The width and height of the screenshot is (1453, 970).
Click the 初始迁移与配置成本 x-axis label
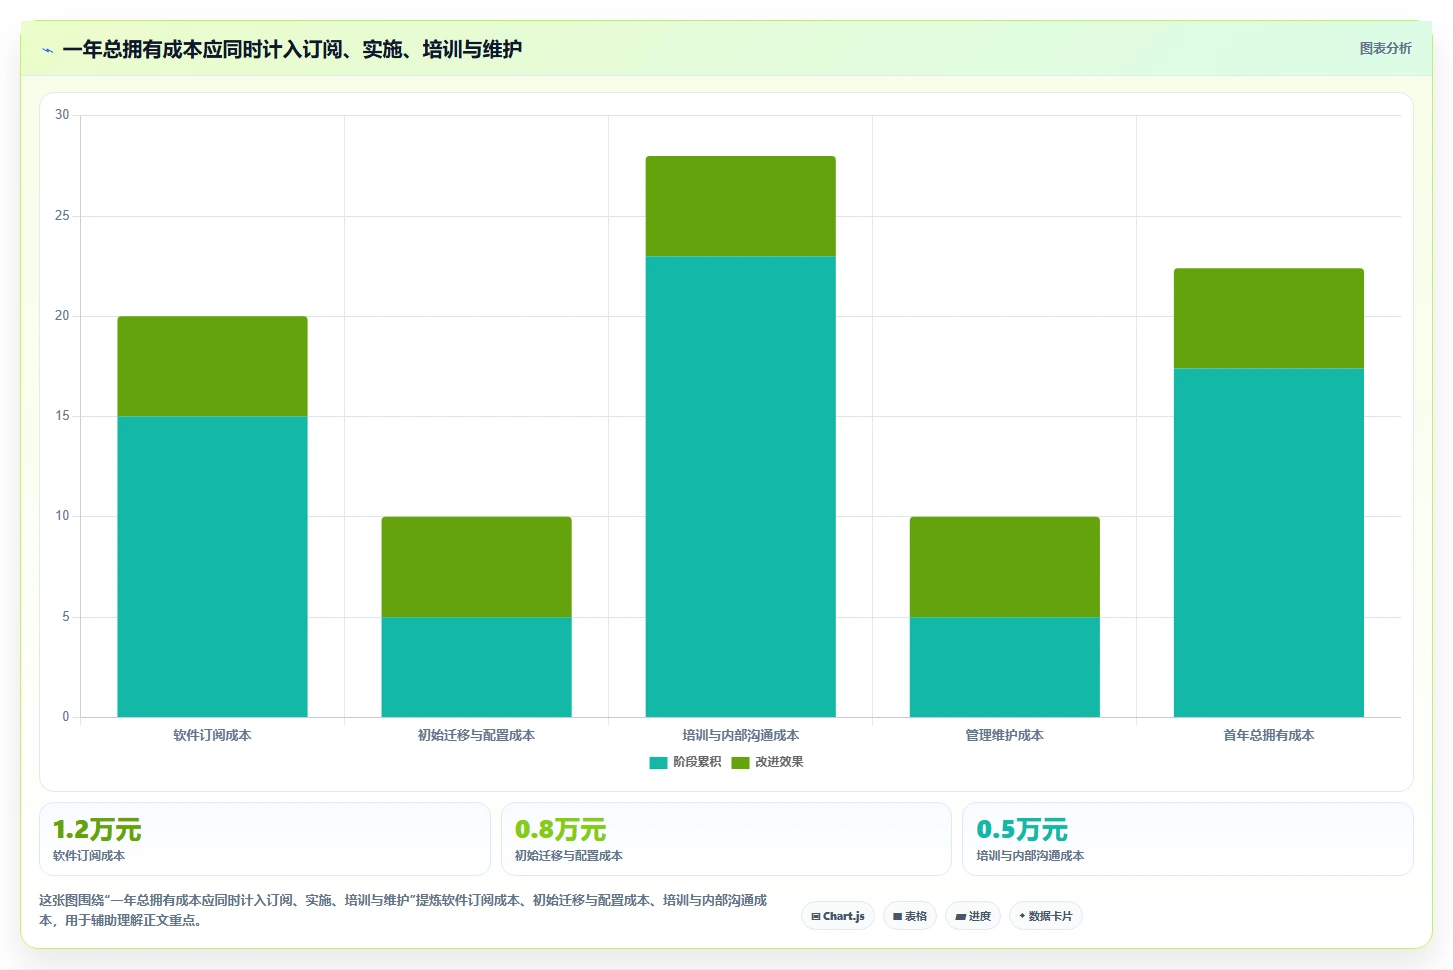476,735
